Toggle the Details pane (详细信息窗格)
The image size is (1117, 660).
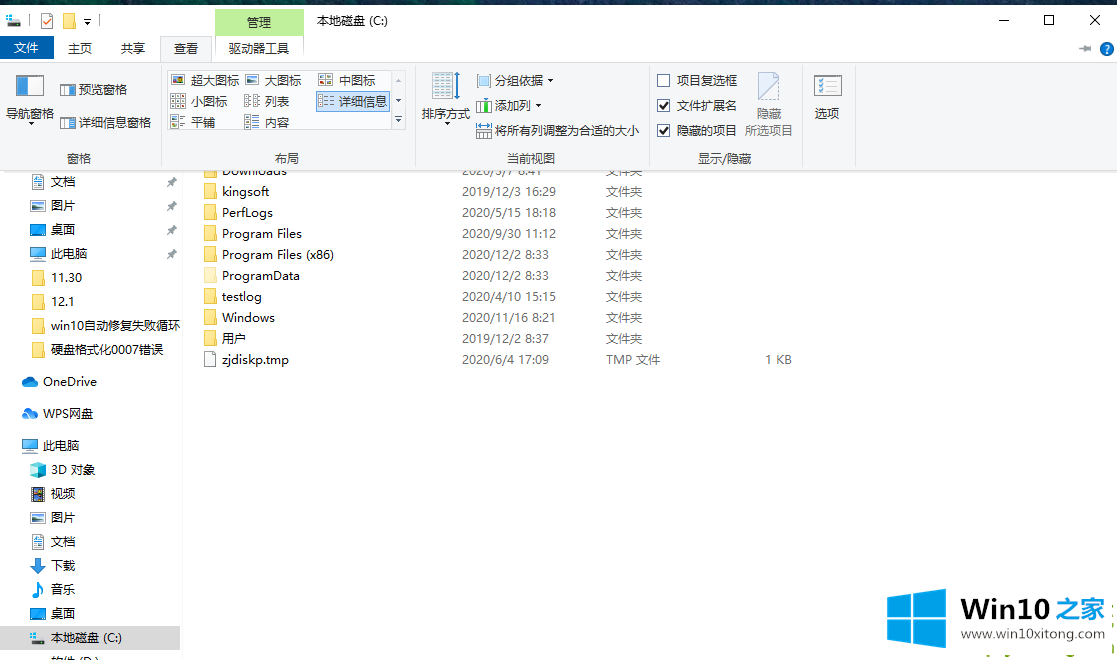point(105,123)
